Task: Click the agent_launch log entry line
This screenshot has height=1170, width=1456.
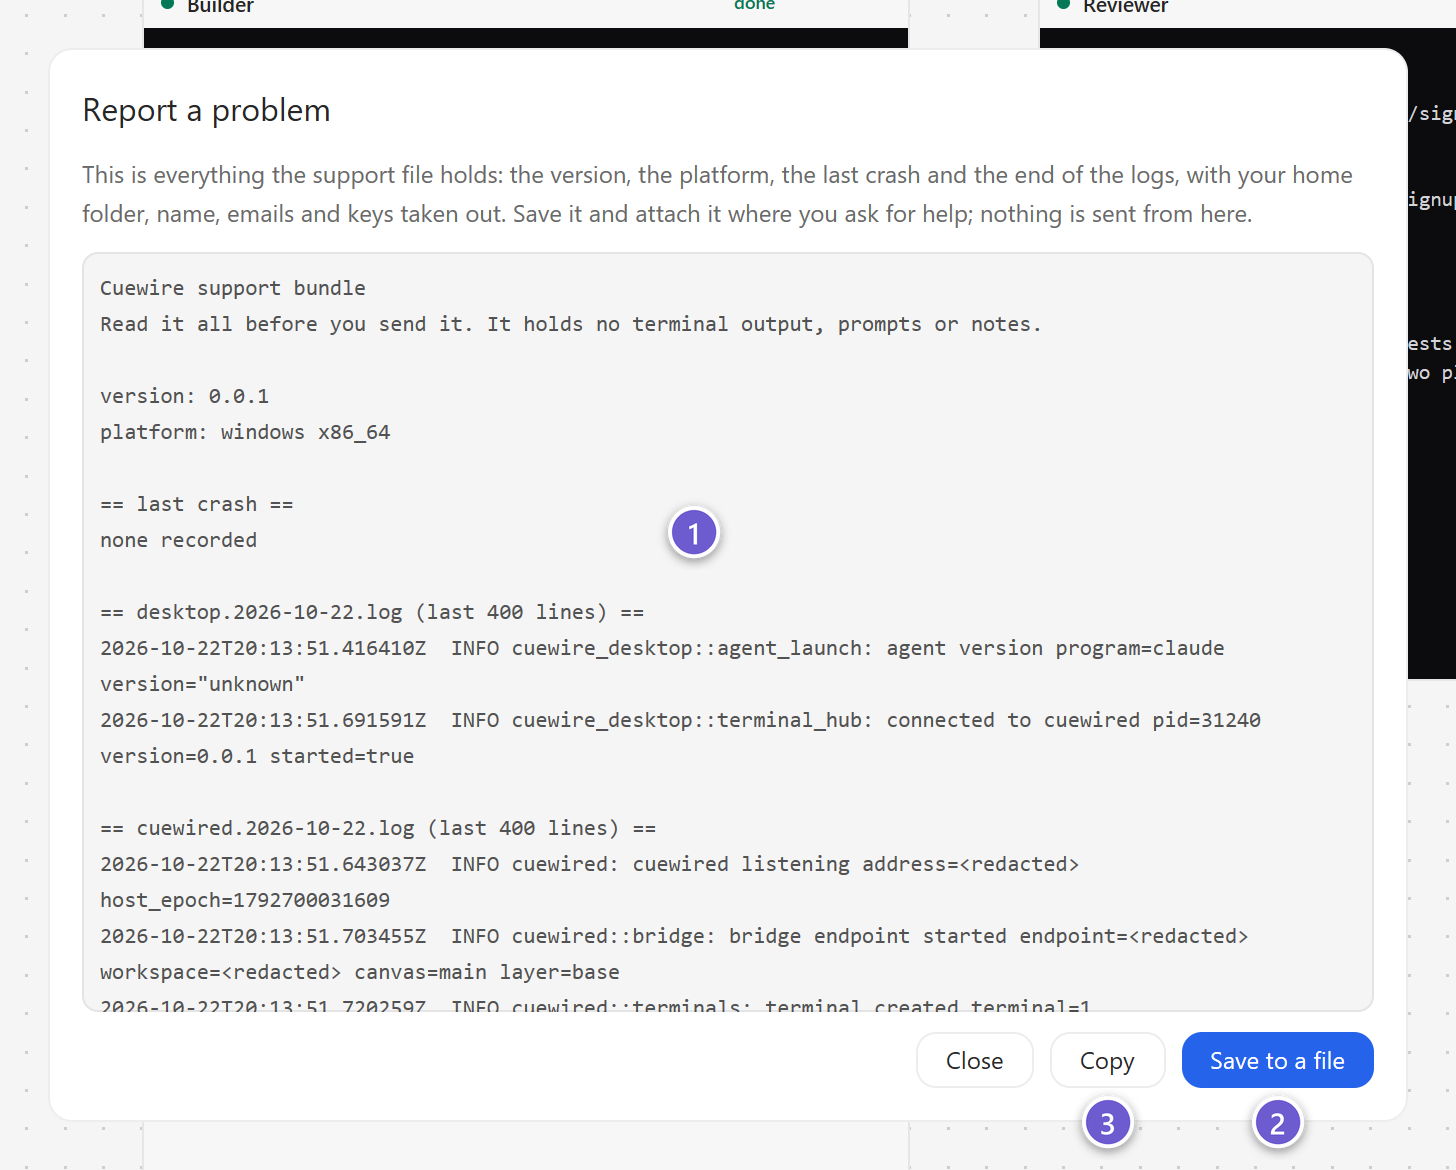Action: (x=662, y=648)
